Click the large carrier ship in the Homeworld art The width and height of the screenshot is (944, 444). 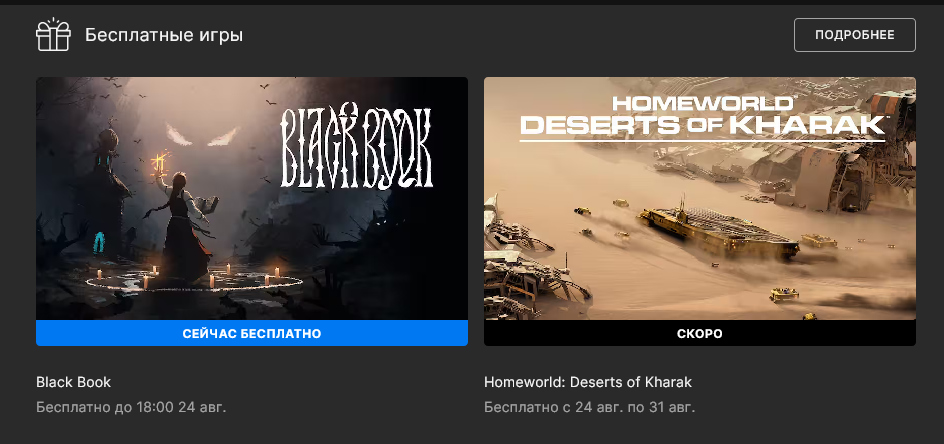[x=718, y=230]
